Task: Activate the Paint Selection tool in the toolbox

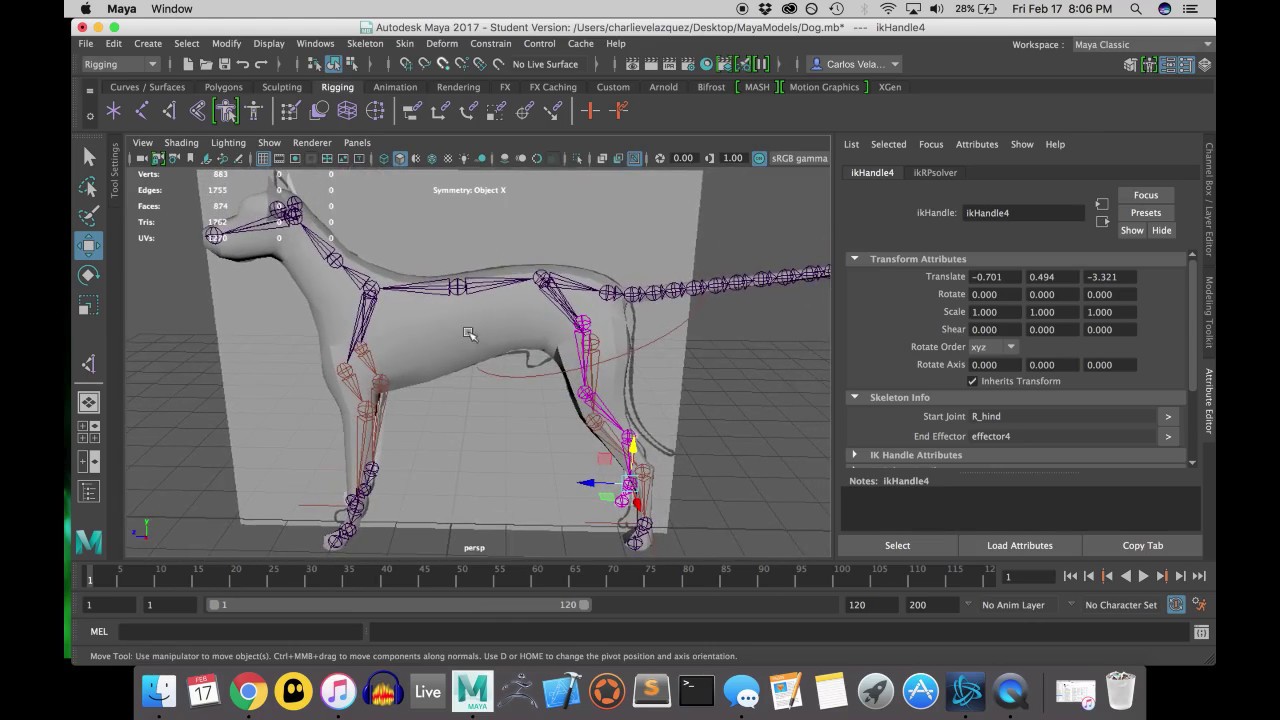Action: [x=89, y=216]
